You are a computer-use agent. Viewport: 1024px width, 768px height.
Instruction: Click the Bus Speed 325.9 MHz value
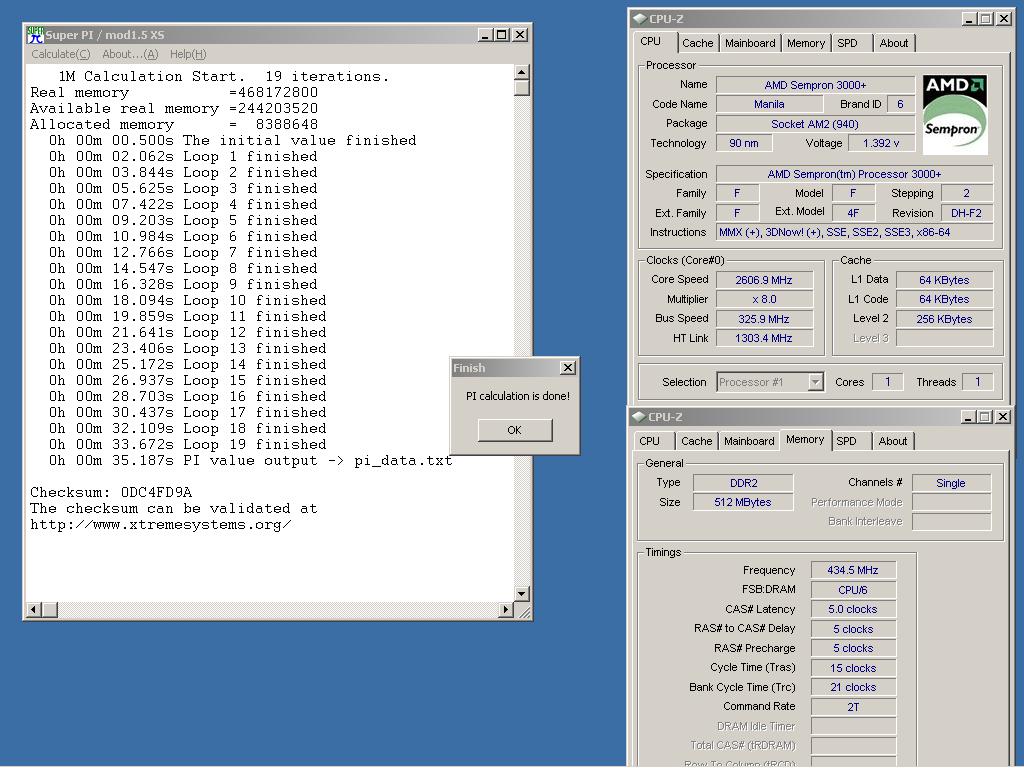pos(764,319)
